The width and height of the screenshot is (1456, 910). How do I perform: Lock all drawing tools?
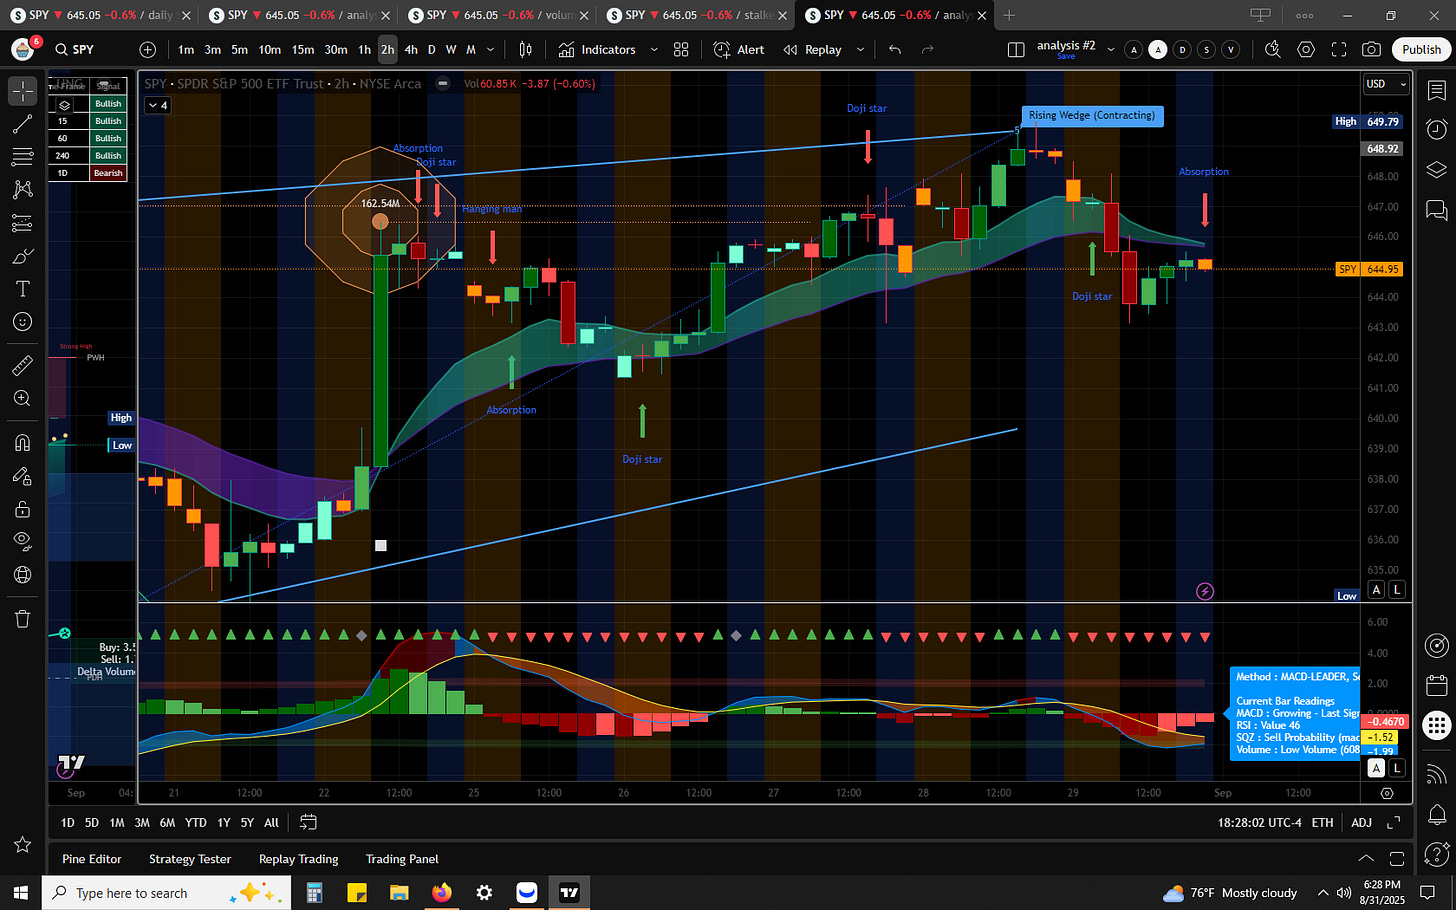(x=23, y=509)
